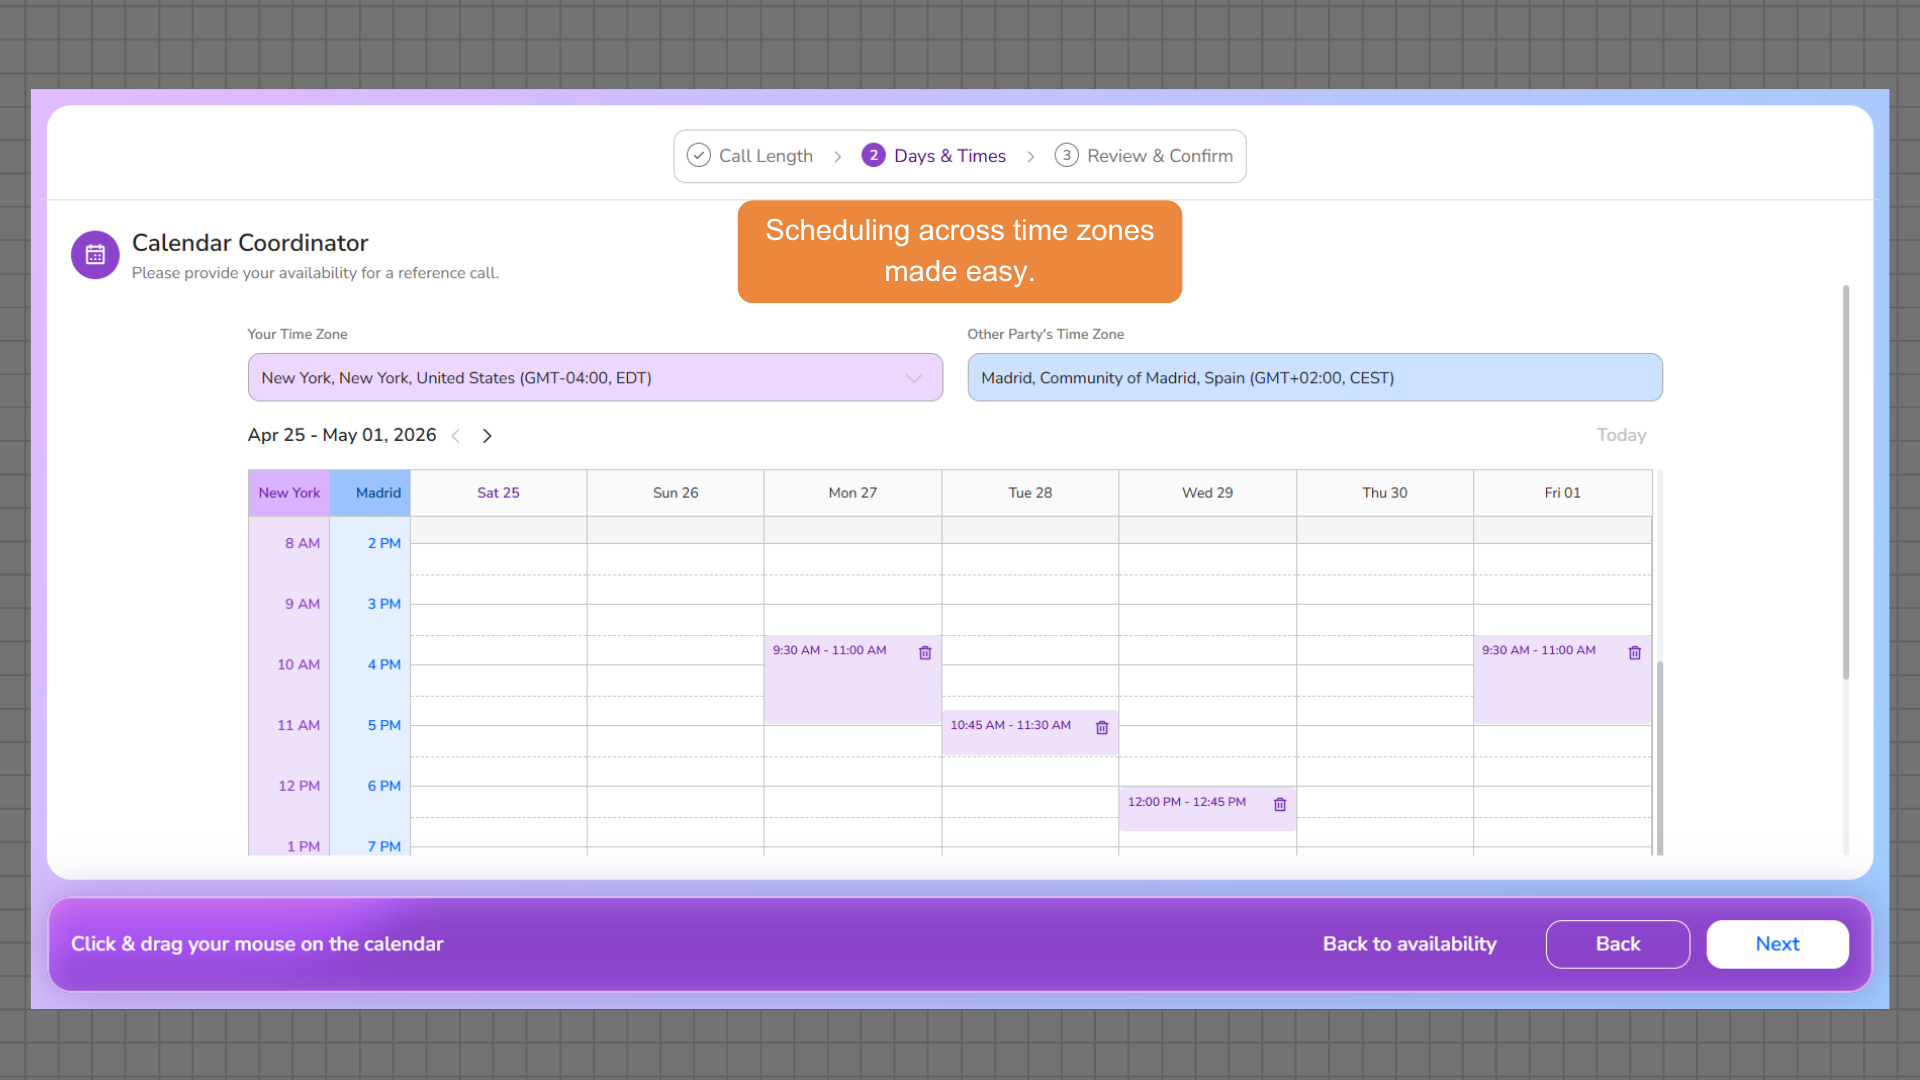The width and height of the screenshot is (1920, 1080).
Task: Select the Mon 27 column header
Action: coord(852,493)
